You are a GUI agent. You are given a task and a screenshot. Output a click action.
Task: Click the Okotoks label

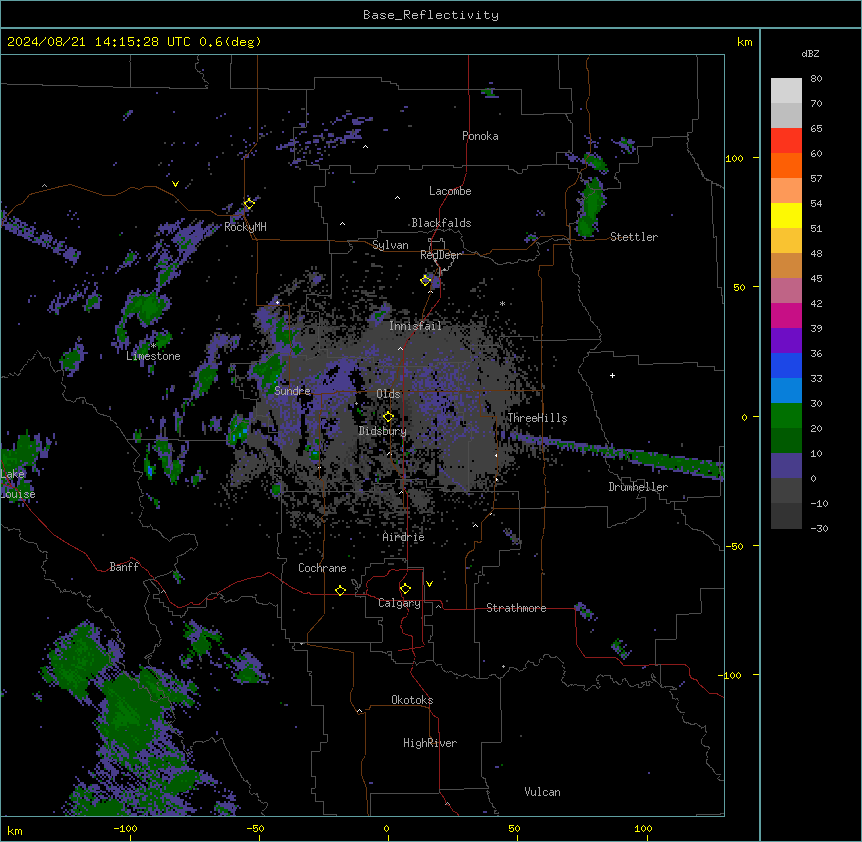pyautogui.click(x=412, y=700)
